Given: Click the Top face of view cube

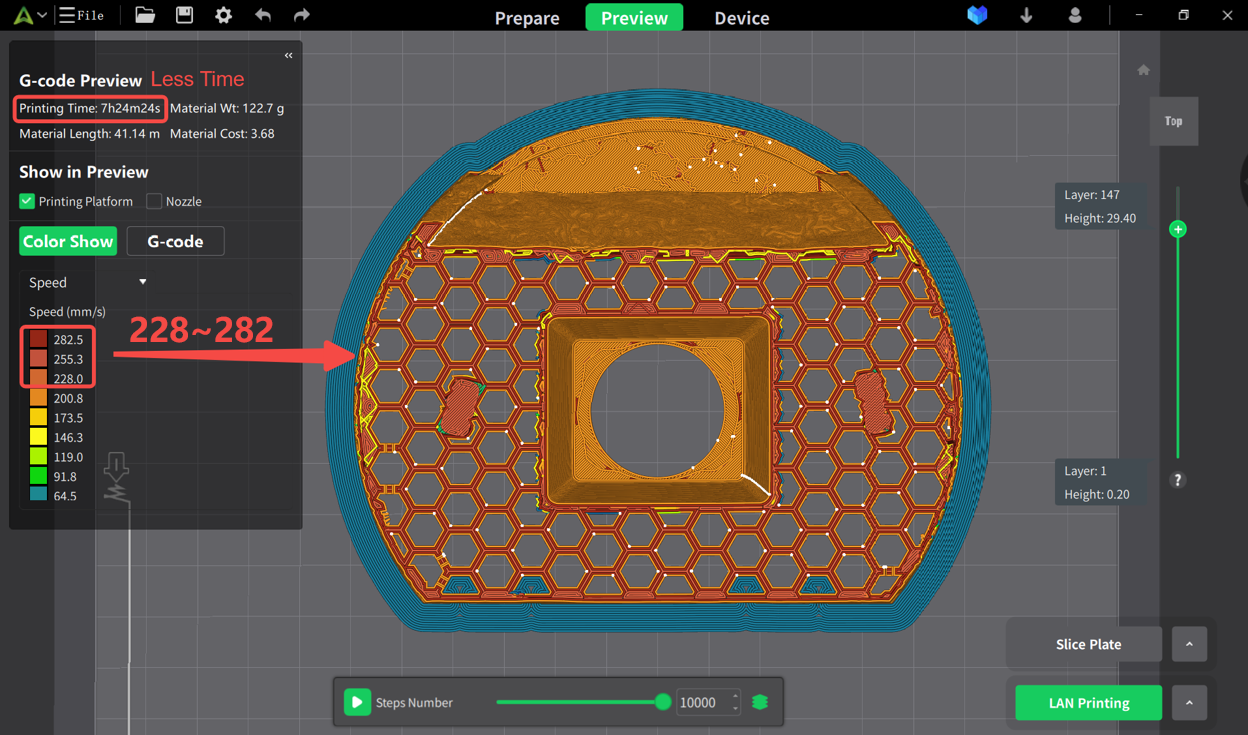Looking at the screenshot, I should (1174, 121).
